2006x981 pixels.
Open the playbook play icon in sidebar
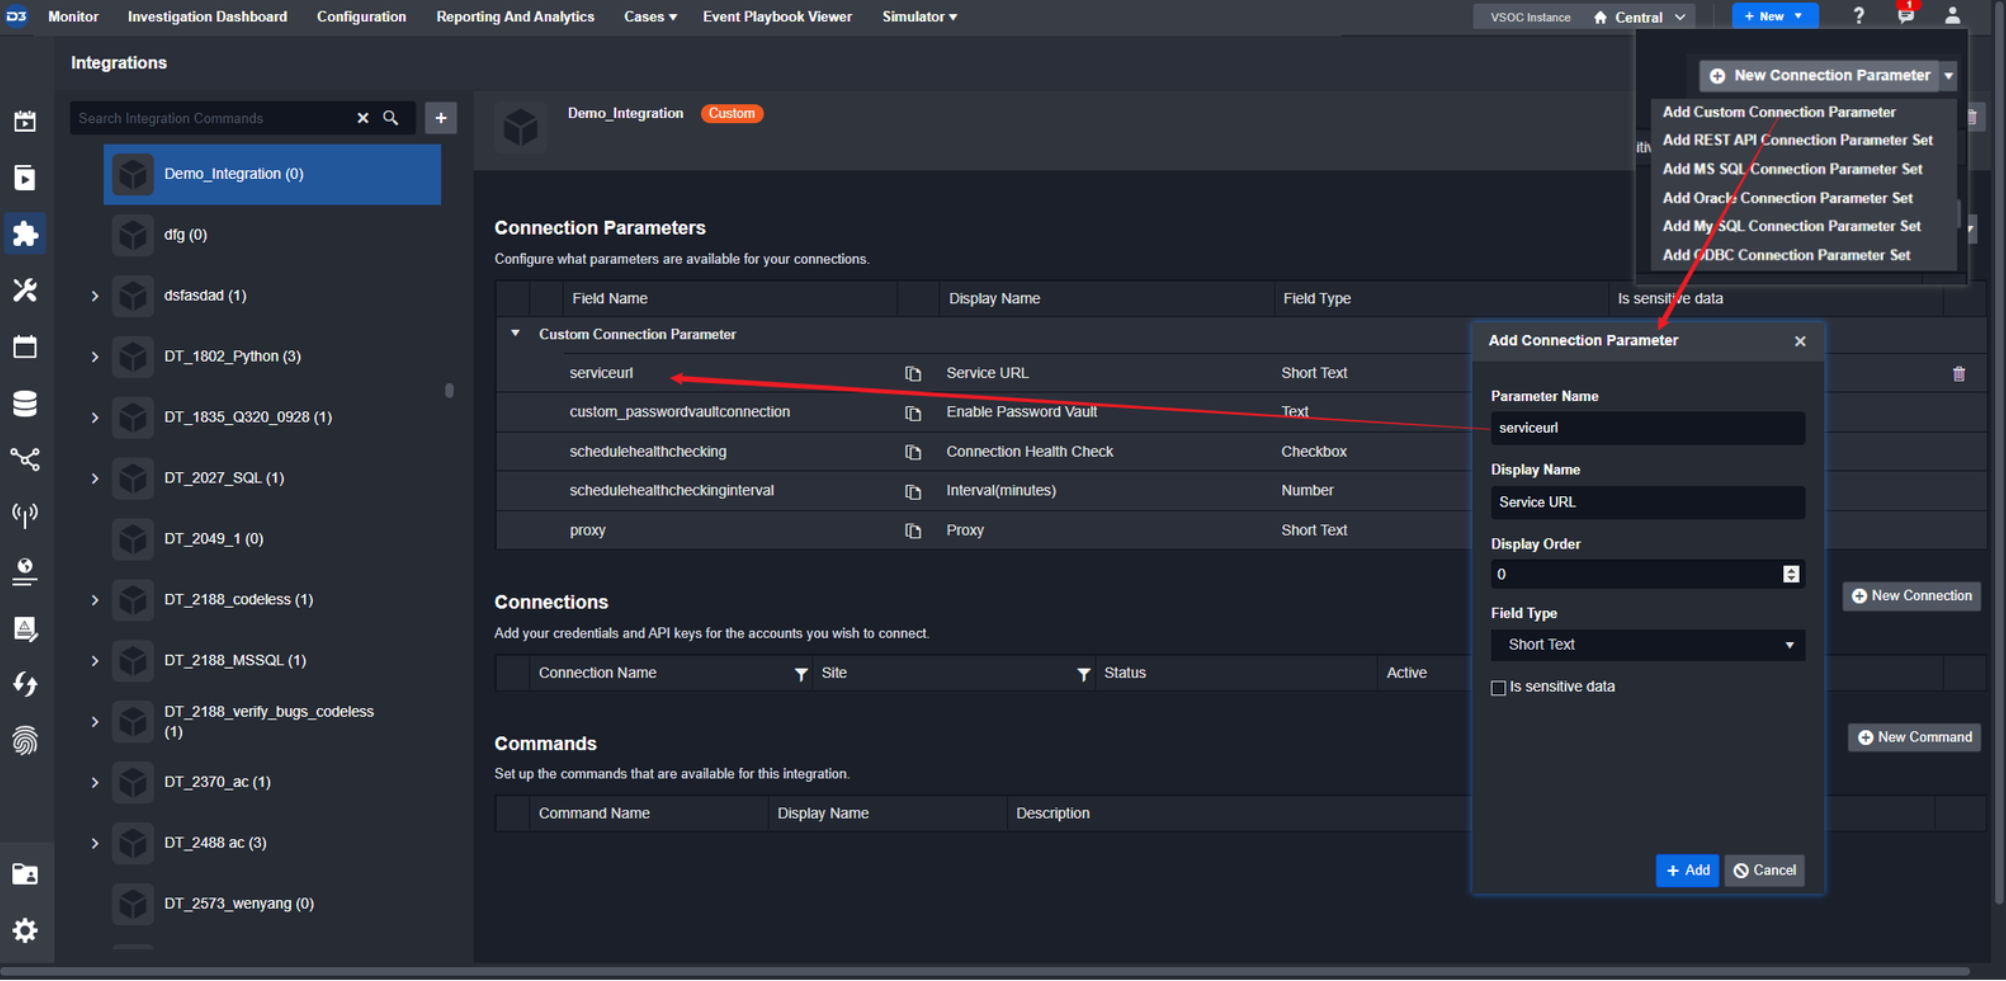[25, 178]
